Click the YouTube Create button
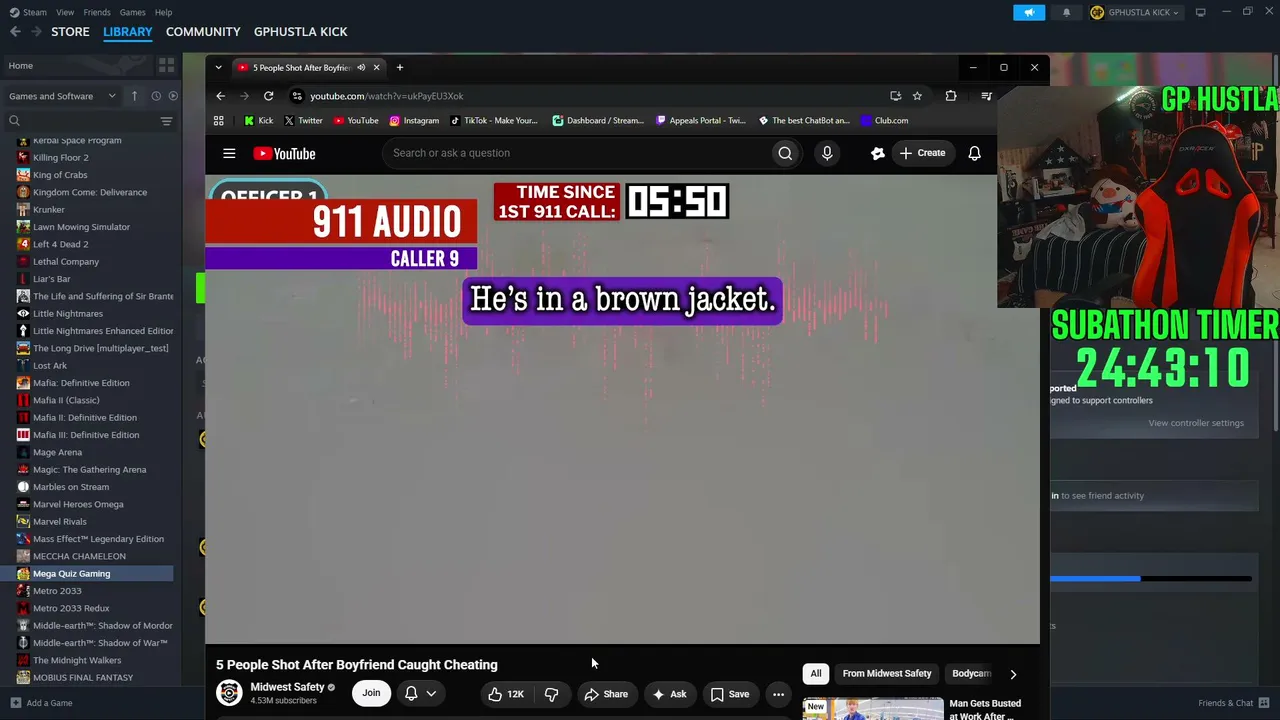The width and height of the screenshot is (1280, 720). (922, 153)
